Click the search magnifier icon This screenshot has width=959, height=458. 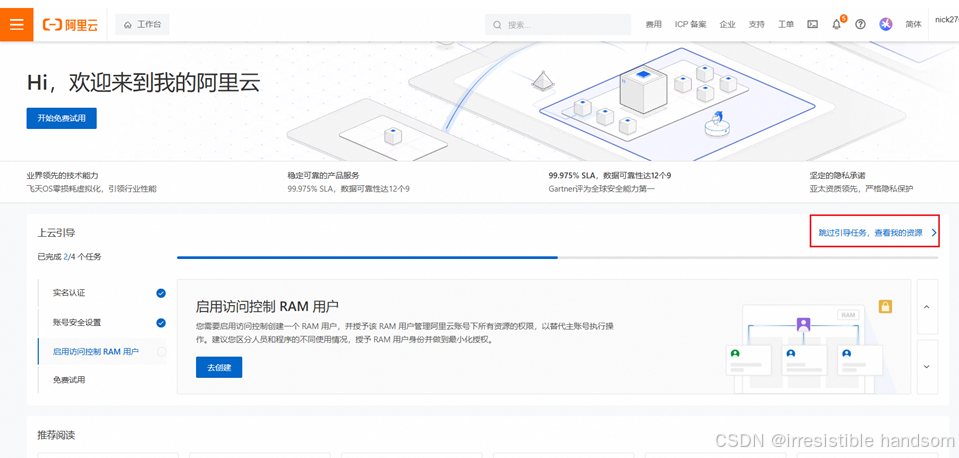click(497, 25)
